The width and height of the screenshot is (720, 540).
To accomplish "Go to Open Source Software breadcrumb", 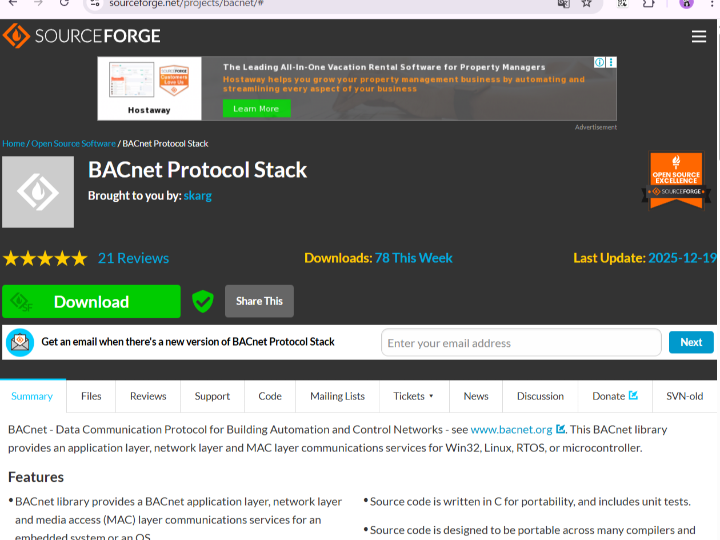I will click(73, 143).
